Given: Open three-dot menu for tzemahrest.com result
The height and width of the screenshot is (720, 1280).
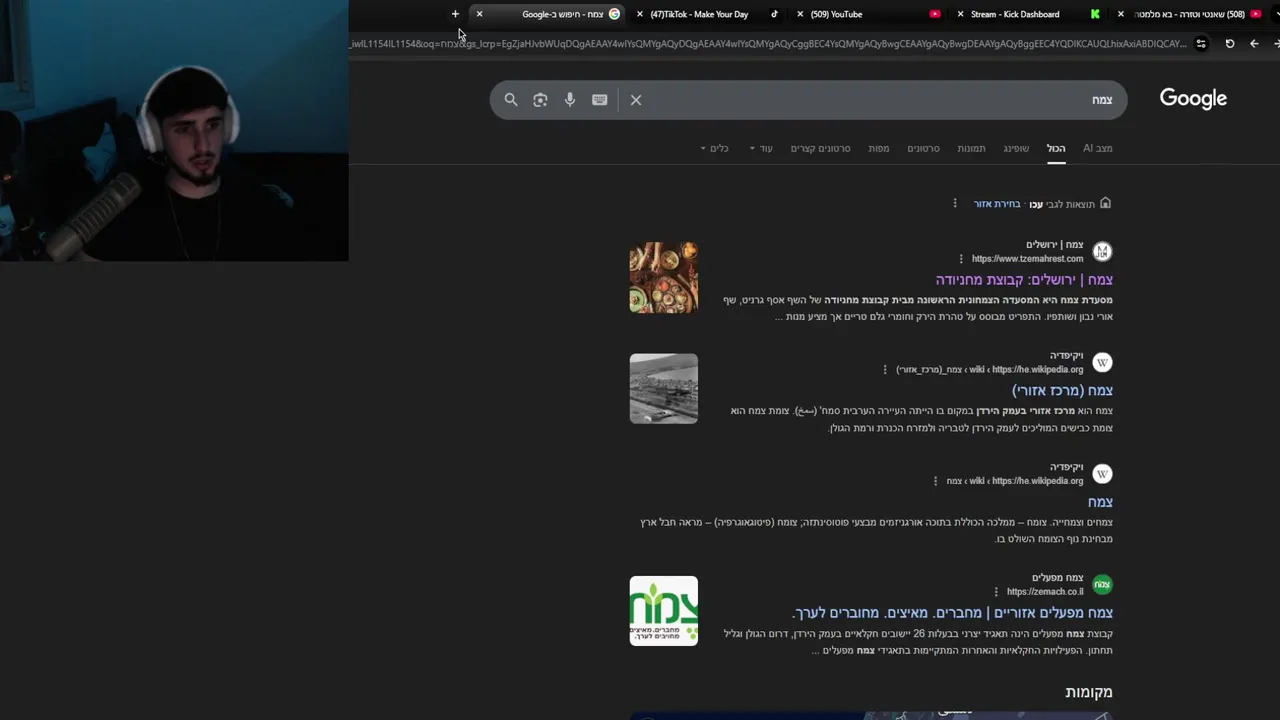Looking at the screenshot, I should click(961, 259).
